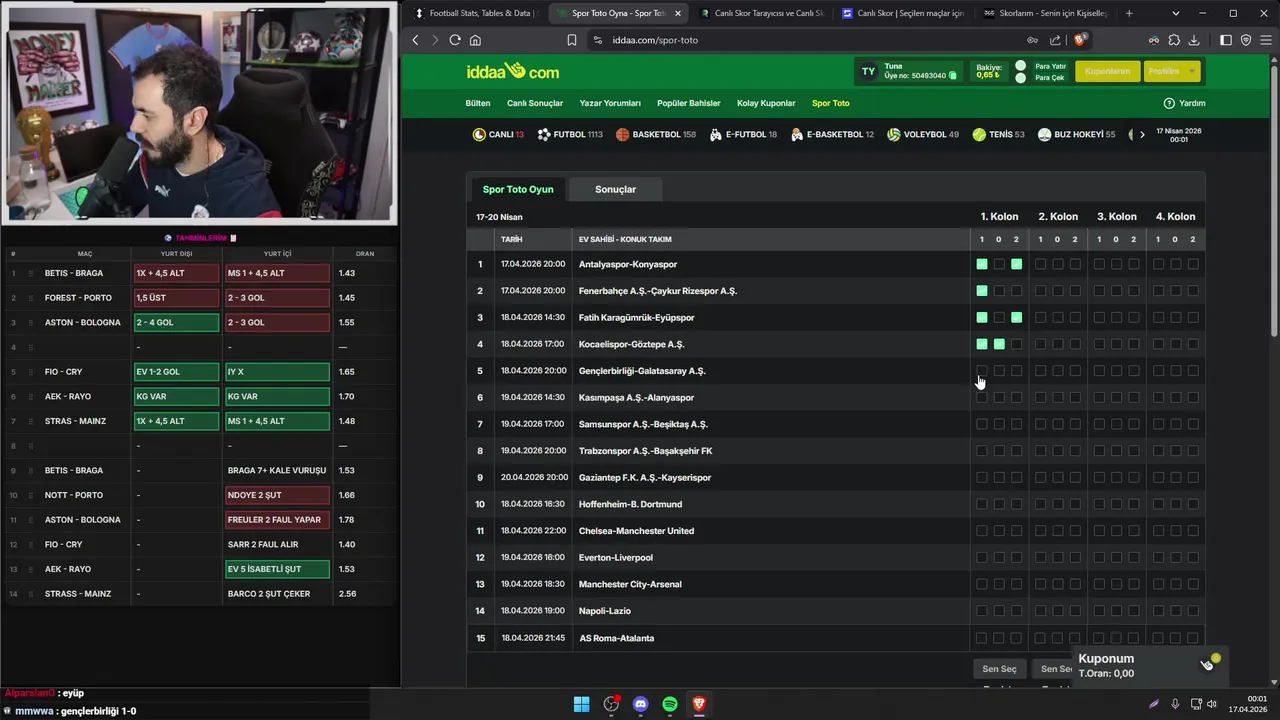This screenshot has width=1280, height=720.
Task: Go back using the browser back arrow
Action: click(x=416, y=40)
